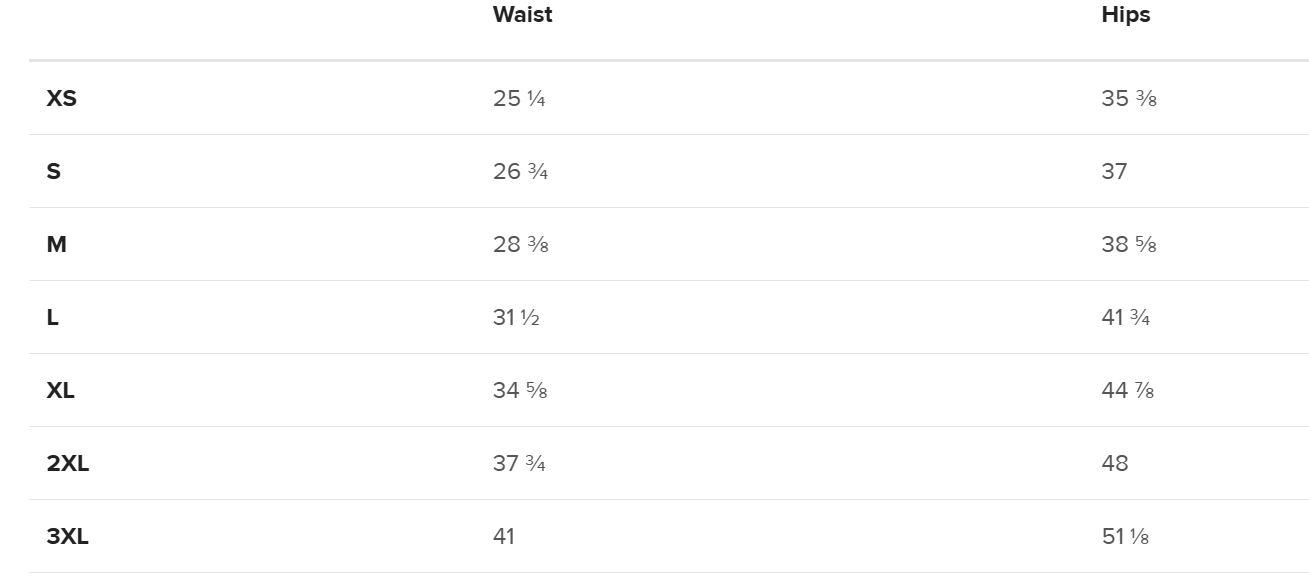The image size is (1309, 576).
Task: Click the L waist value 31 ½
Action: (516, 317)
